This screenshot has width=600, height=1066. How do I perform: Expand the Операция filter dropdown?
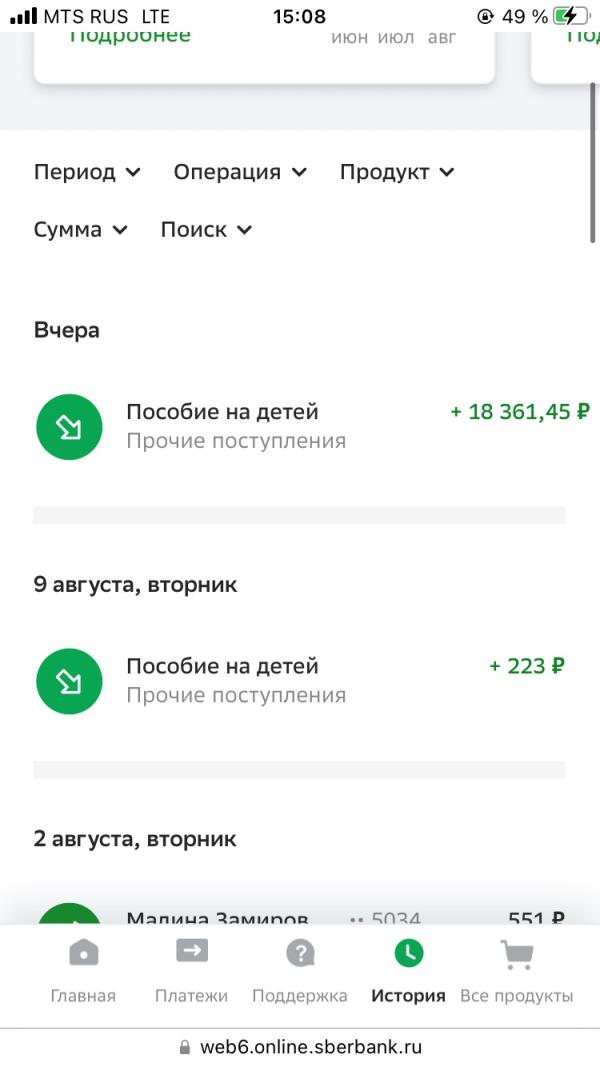[x=240, y=172]
